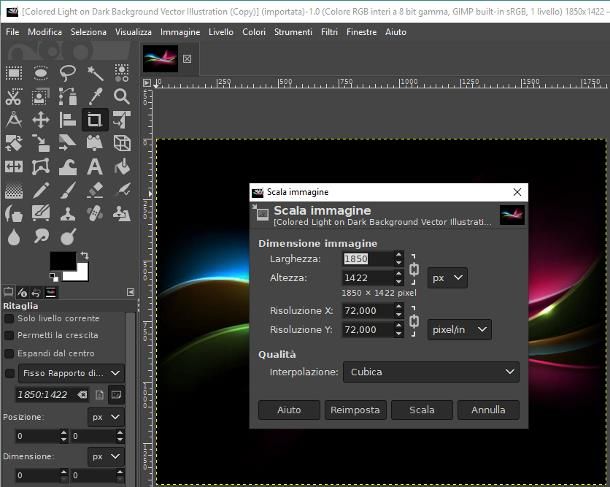The image size is (610, 487).
Task: Select the Perspective tool
Action: point(95,143)
